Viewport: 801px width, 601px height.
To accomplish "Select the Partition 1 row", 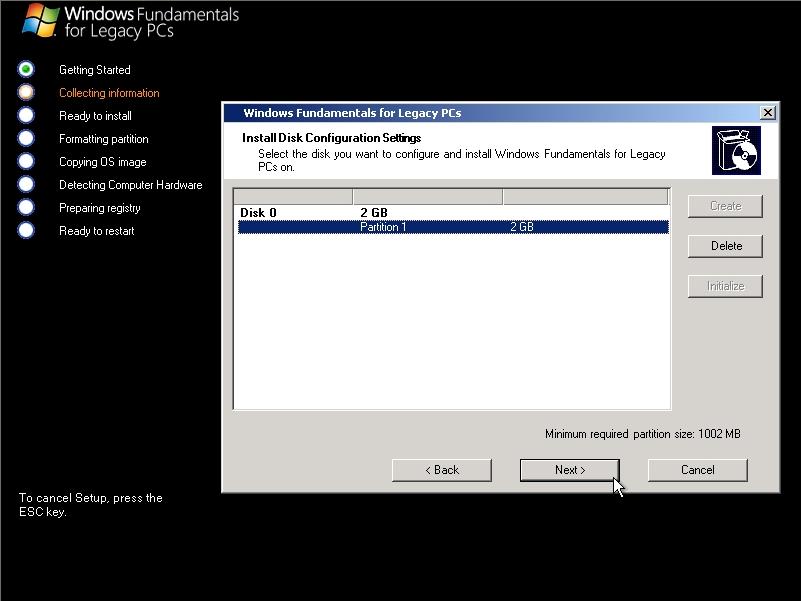I will pos(453,227).
